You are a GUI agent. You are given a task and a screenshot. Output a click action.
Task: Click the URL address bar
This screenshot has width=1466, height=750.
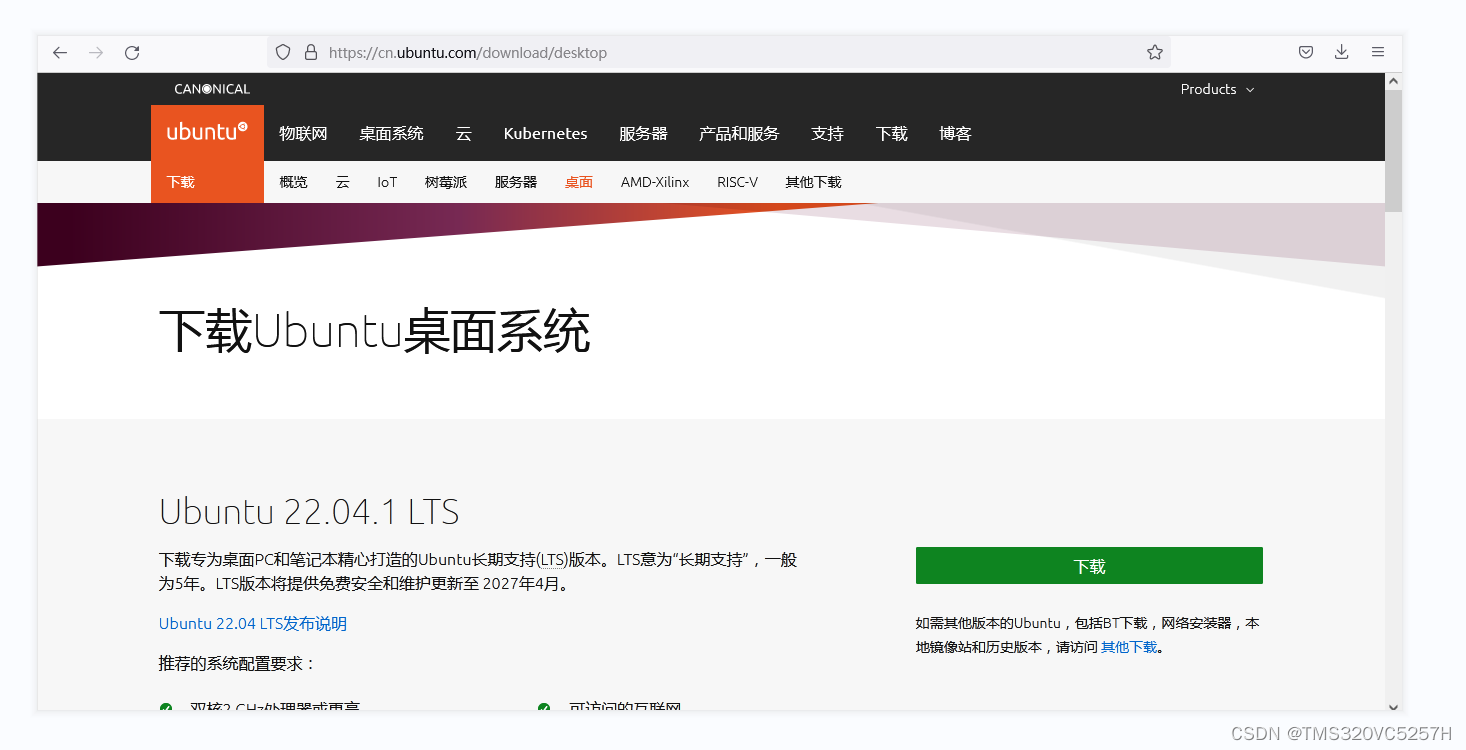(x=718, y=52)
